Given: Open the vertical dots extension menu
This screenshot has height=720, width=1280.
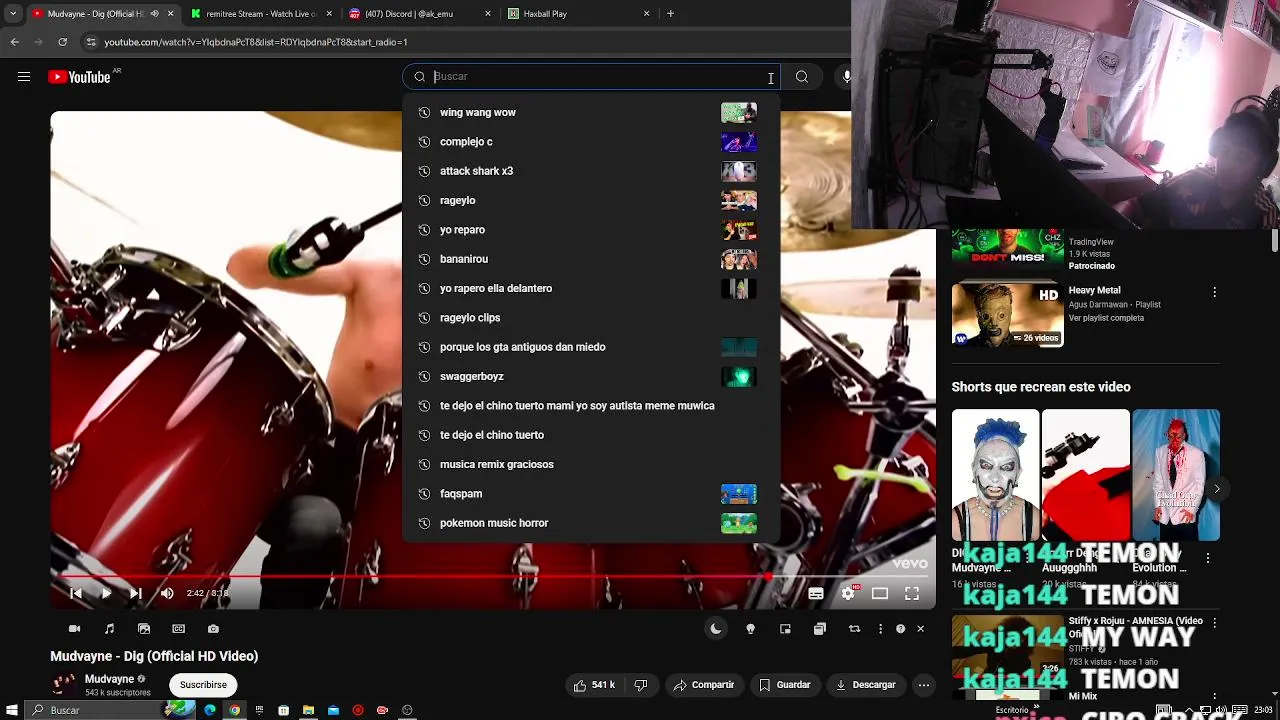Looking at the screenshot, I should 880,629.
